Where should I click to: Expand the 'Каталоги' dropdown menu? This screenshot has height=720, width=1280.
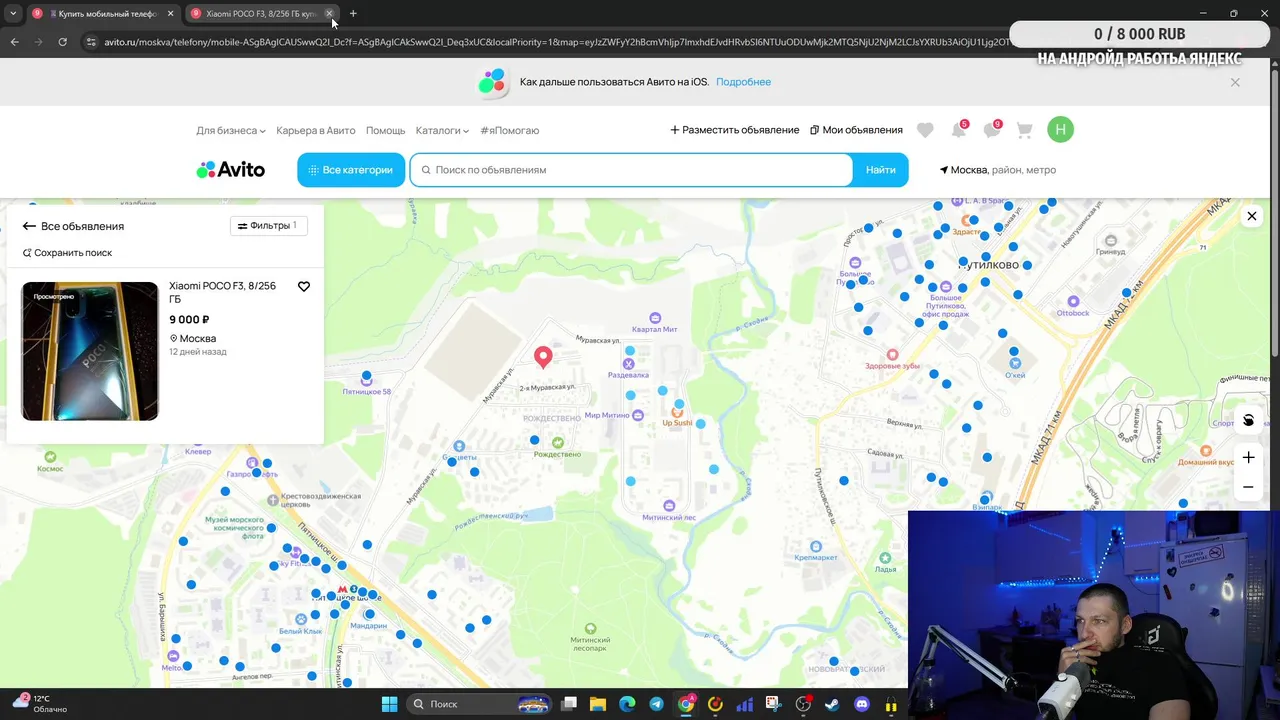point(442,130)
